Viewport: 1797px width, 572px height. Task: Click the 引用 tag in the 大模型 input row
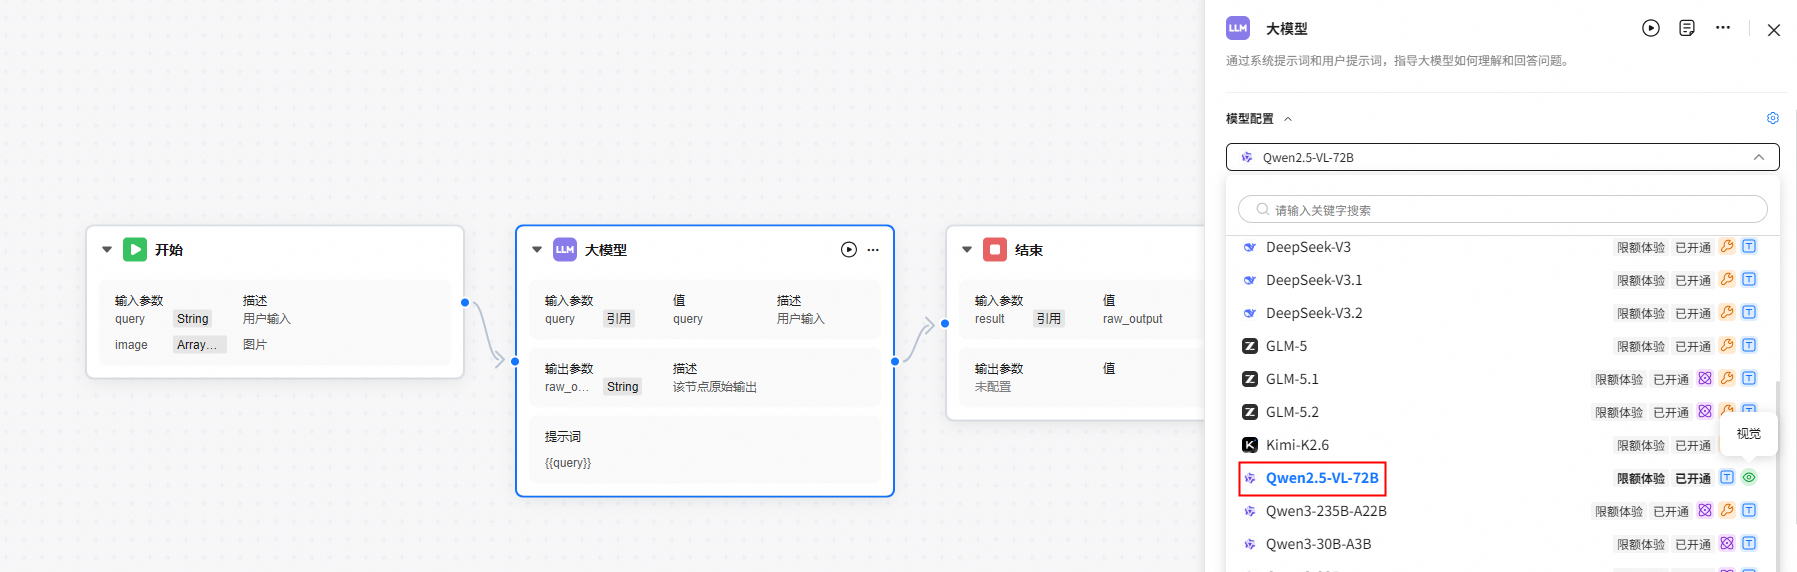[x=618, y=319]
